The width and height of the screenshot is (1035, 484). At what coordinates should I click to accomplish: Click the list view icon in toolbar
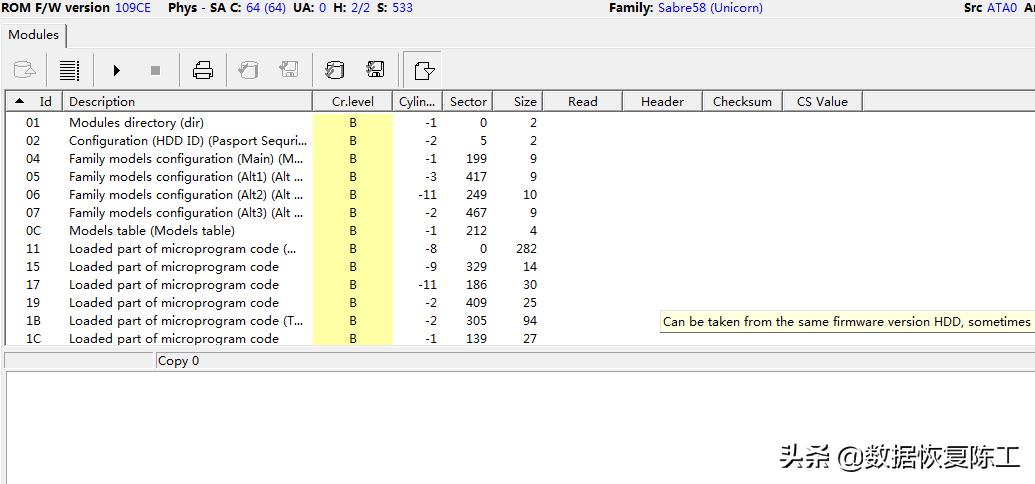pyautogui.click(x=69, y=70)
